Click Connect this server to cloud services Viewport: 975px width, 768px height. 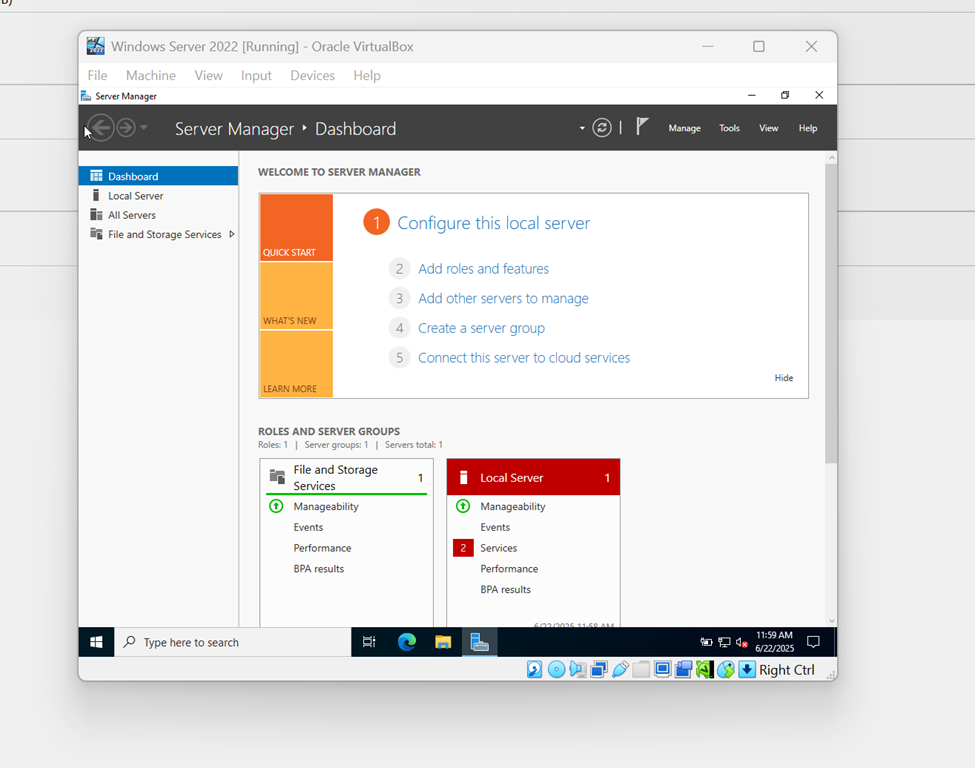524,358
